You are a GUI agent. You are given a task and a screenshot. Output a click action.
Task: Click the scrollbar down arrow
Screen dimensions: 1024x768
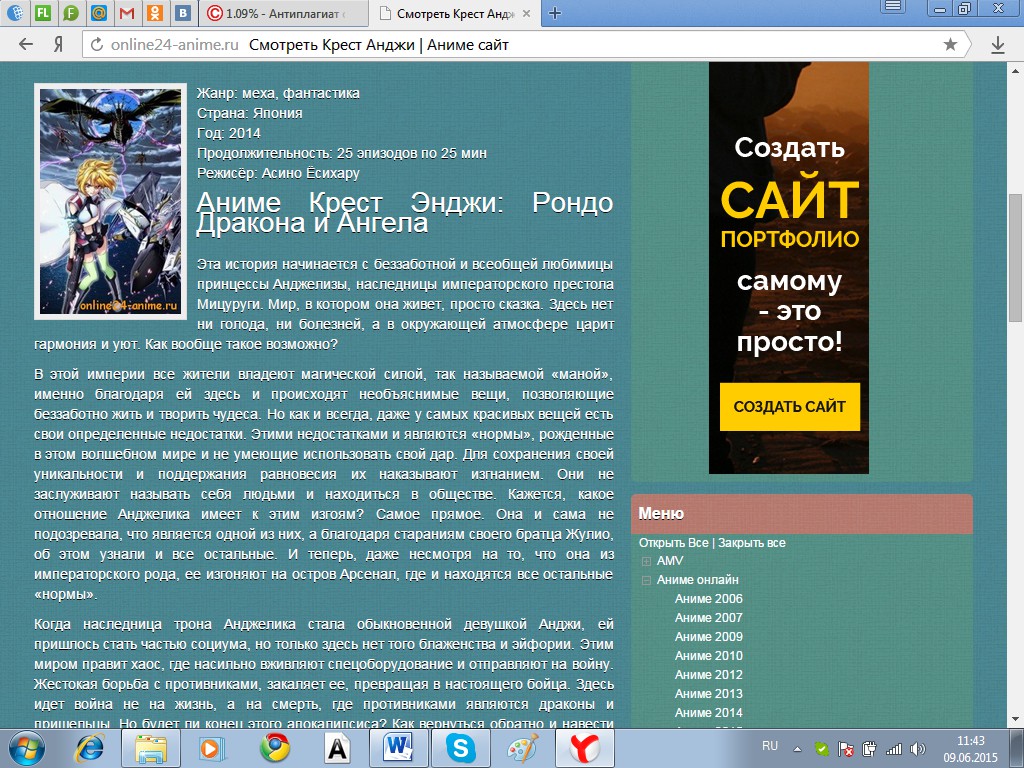pos(1016,720)
